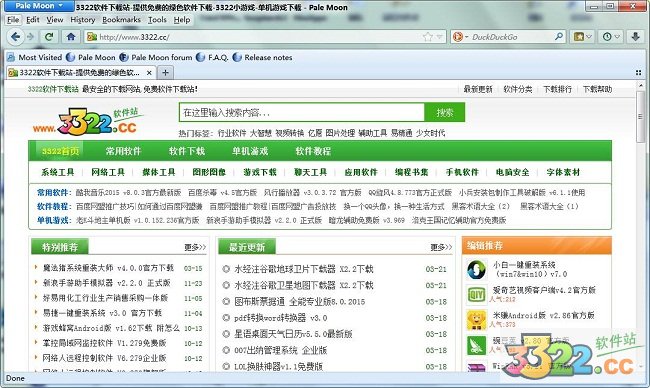Open the 系统工具 category
This screenshot has width=650, height=388.
(58, 172)
